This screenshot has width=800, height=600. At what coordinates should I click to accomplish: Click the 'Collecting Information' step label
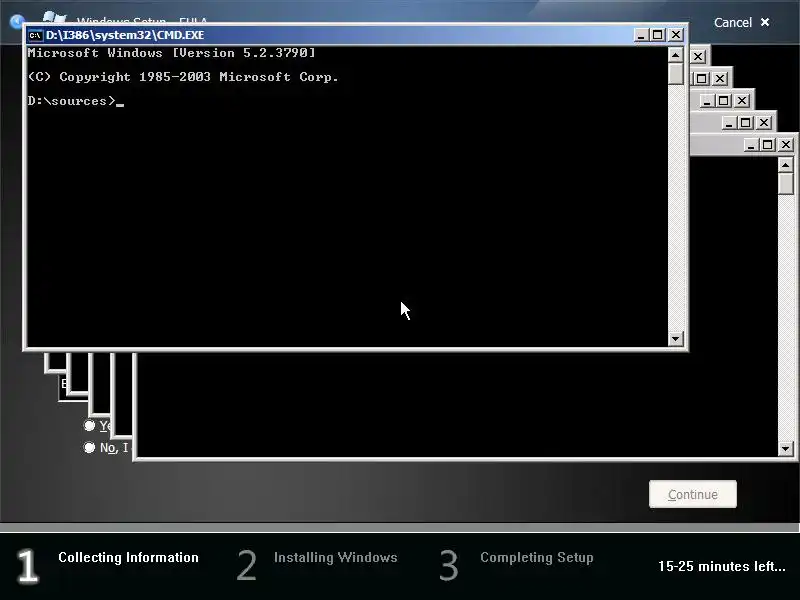pos(128,557)
